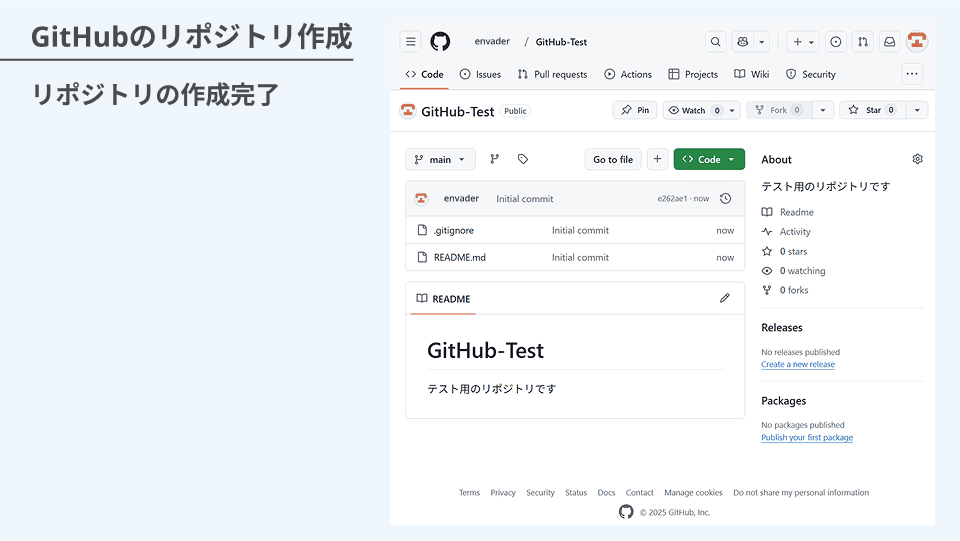Click Go to file button

[x=613, y=159]
